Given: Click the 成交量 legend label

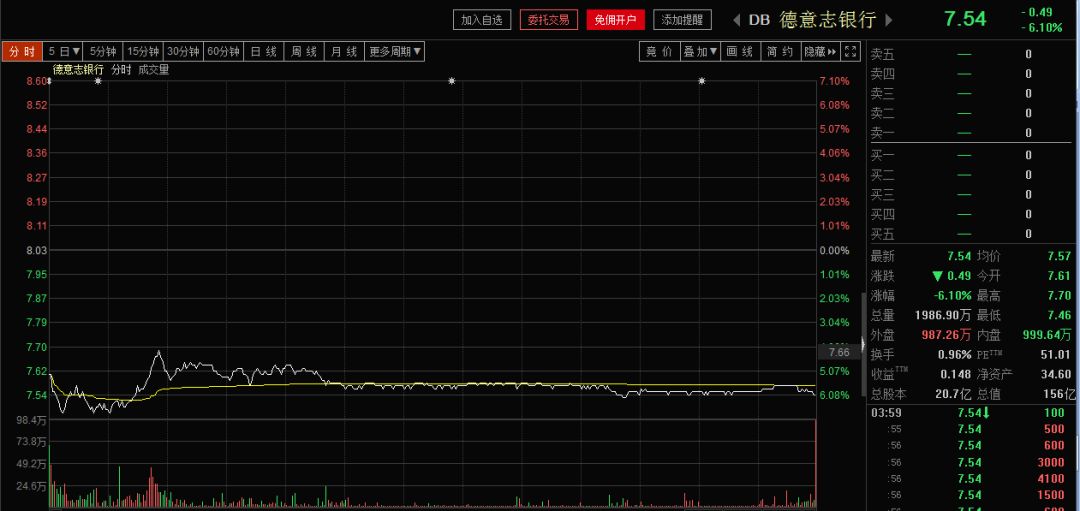Looking at the screenshot, I should (154, 69).
